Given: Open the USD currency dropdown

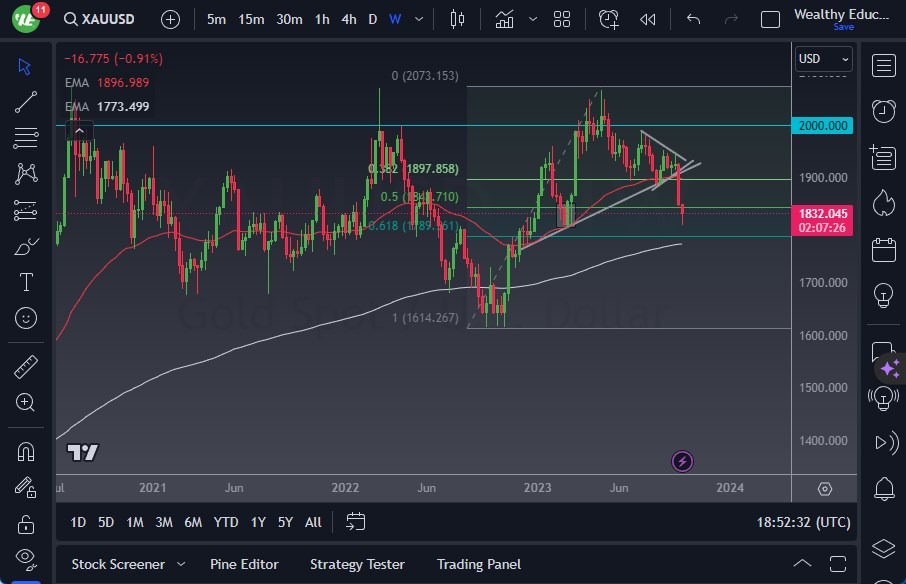Looking at the screenshot, I should click(x=823, y=59).
